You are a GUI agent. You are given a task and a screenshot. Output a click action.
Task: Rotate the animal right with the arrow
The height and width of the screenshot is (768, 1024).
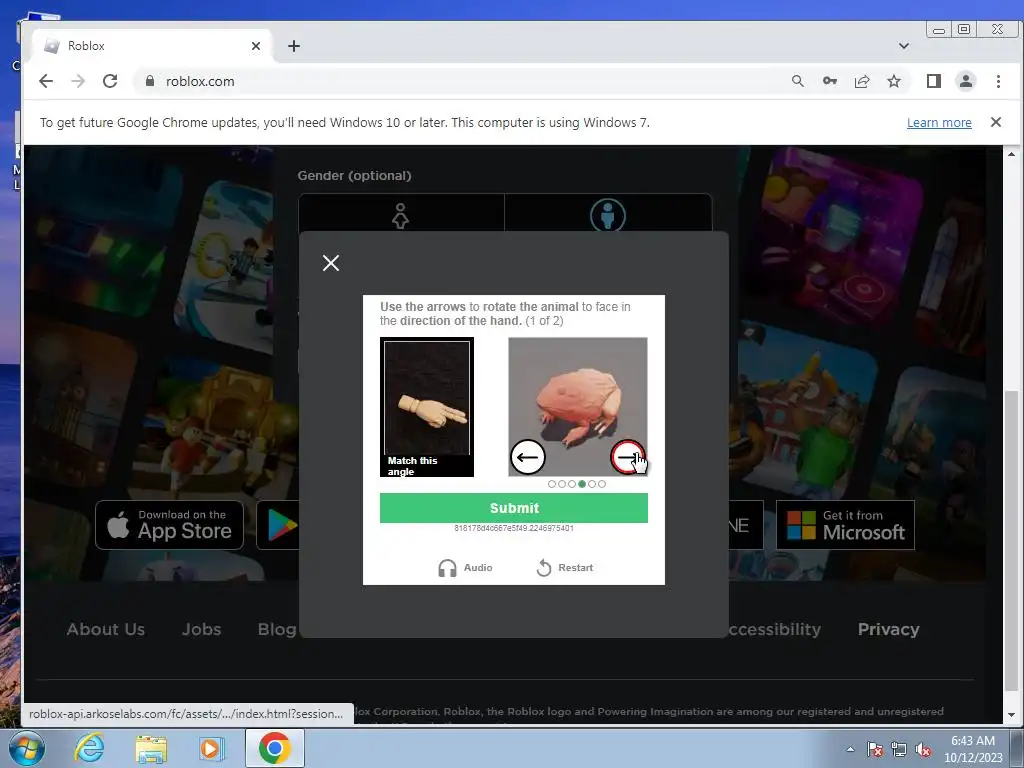[628, 457]
